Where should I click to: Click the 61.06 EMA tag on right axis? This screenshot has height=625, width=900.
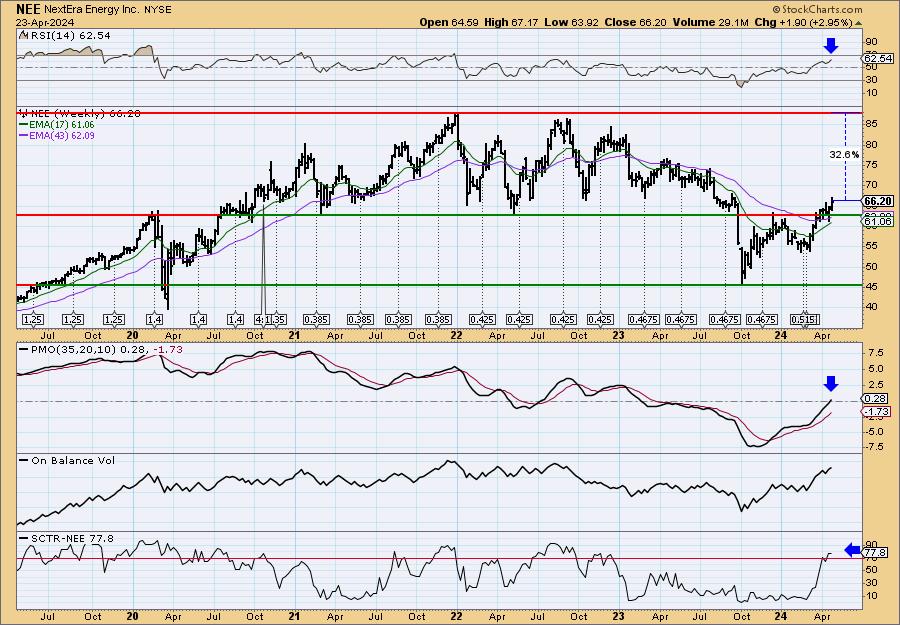coord(878,222)
